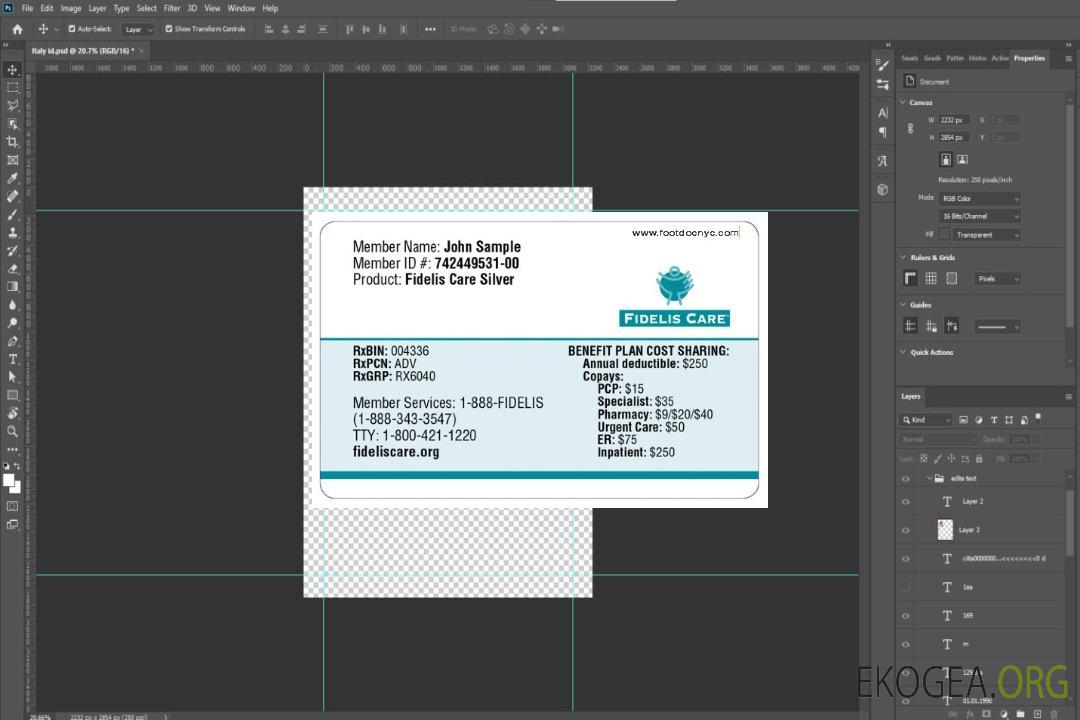Click the canvas height H field
This screenshot has height=720, width=1080.
(x=954, y=138)
